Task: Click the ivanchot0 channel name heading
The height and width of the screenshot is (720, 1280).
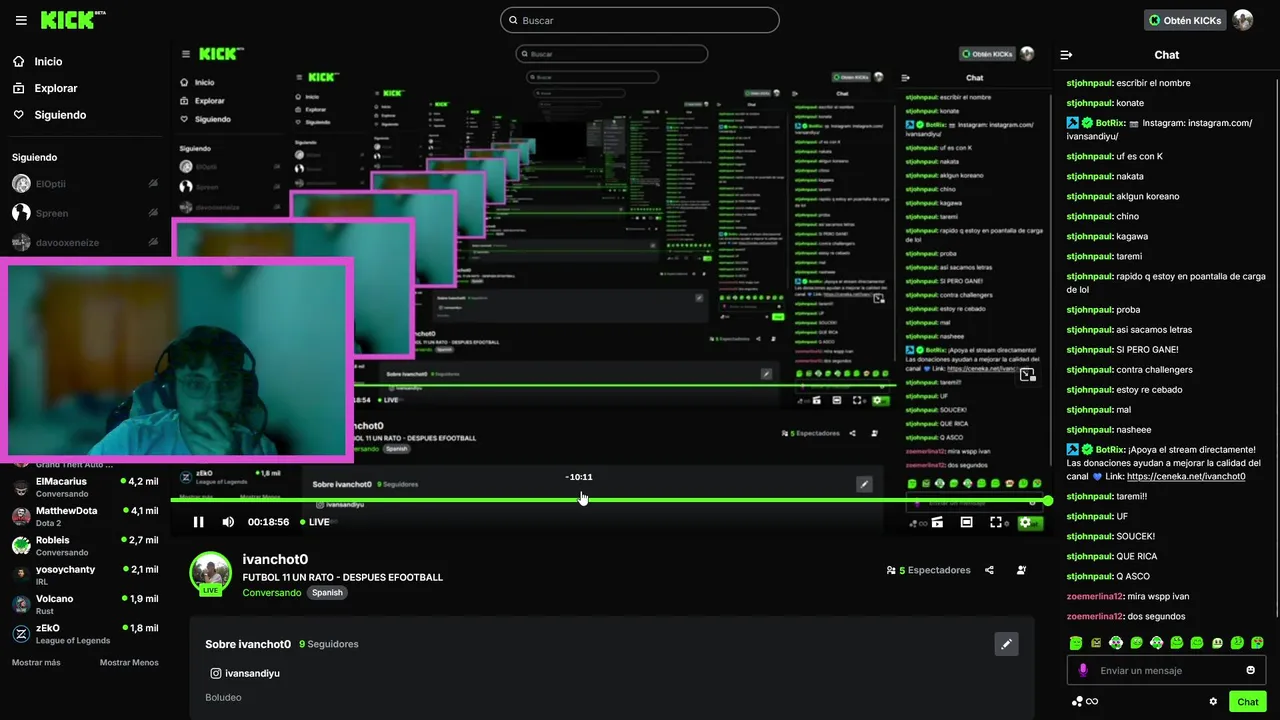Action: click(x=275, y=559)
